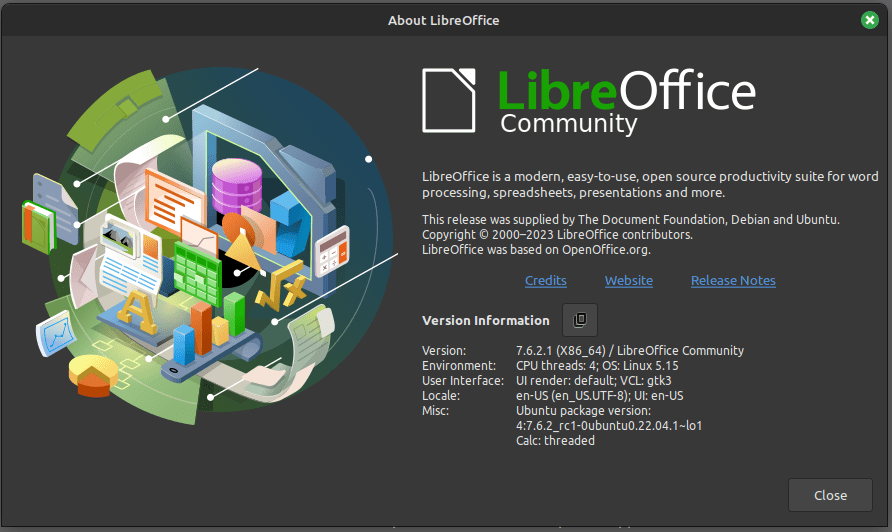
Task: Click 'en-US (en_US.UTF-8); UI: en-US' locale text
Action: click(x=600, y=395)
